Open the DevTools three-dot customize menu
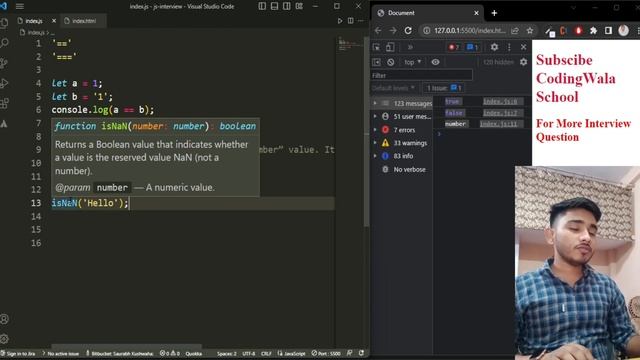 pyautogui.click(x=509, y=47)
